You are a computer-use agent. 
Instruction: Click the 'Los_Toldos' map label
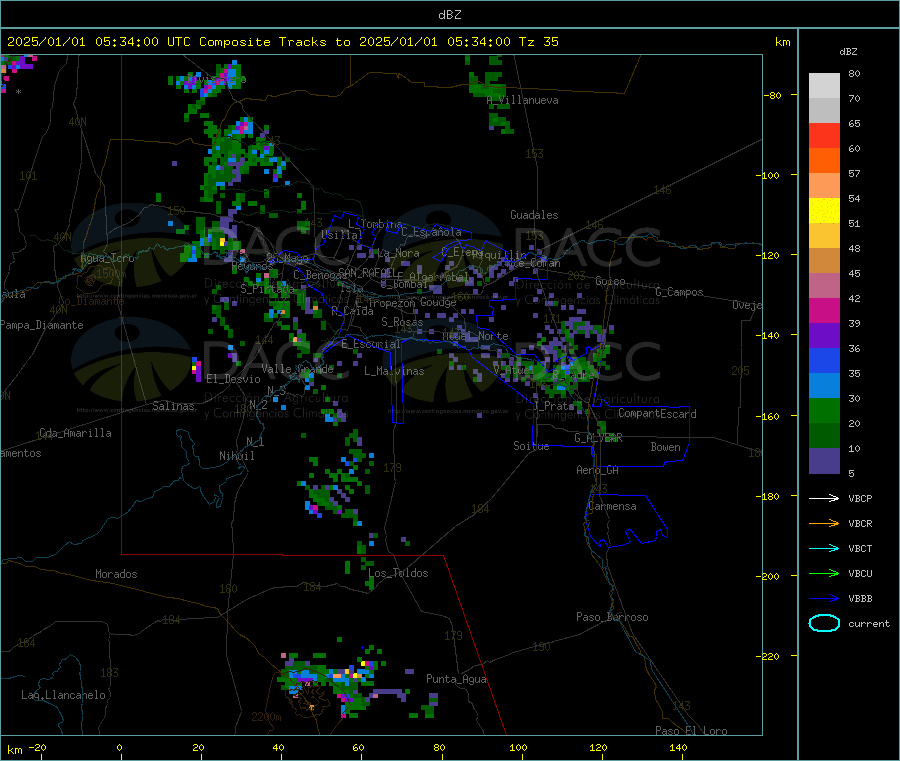tap(398, 573)
